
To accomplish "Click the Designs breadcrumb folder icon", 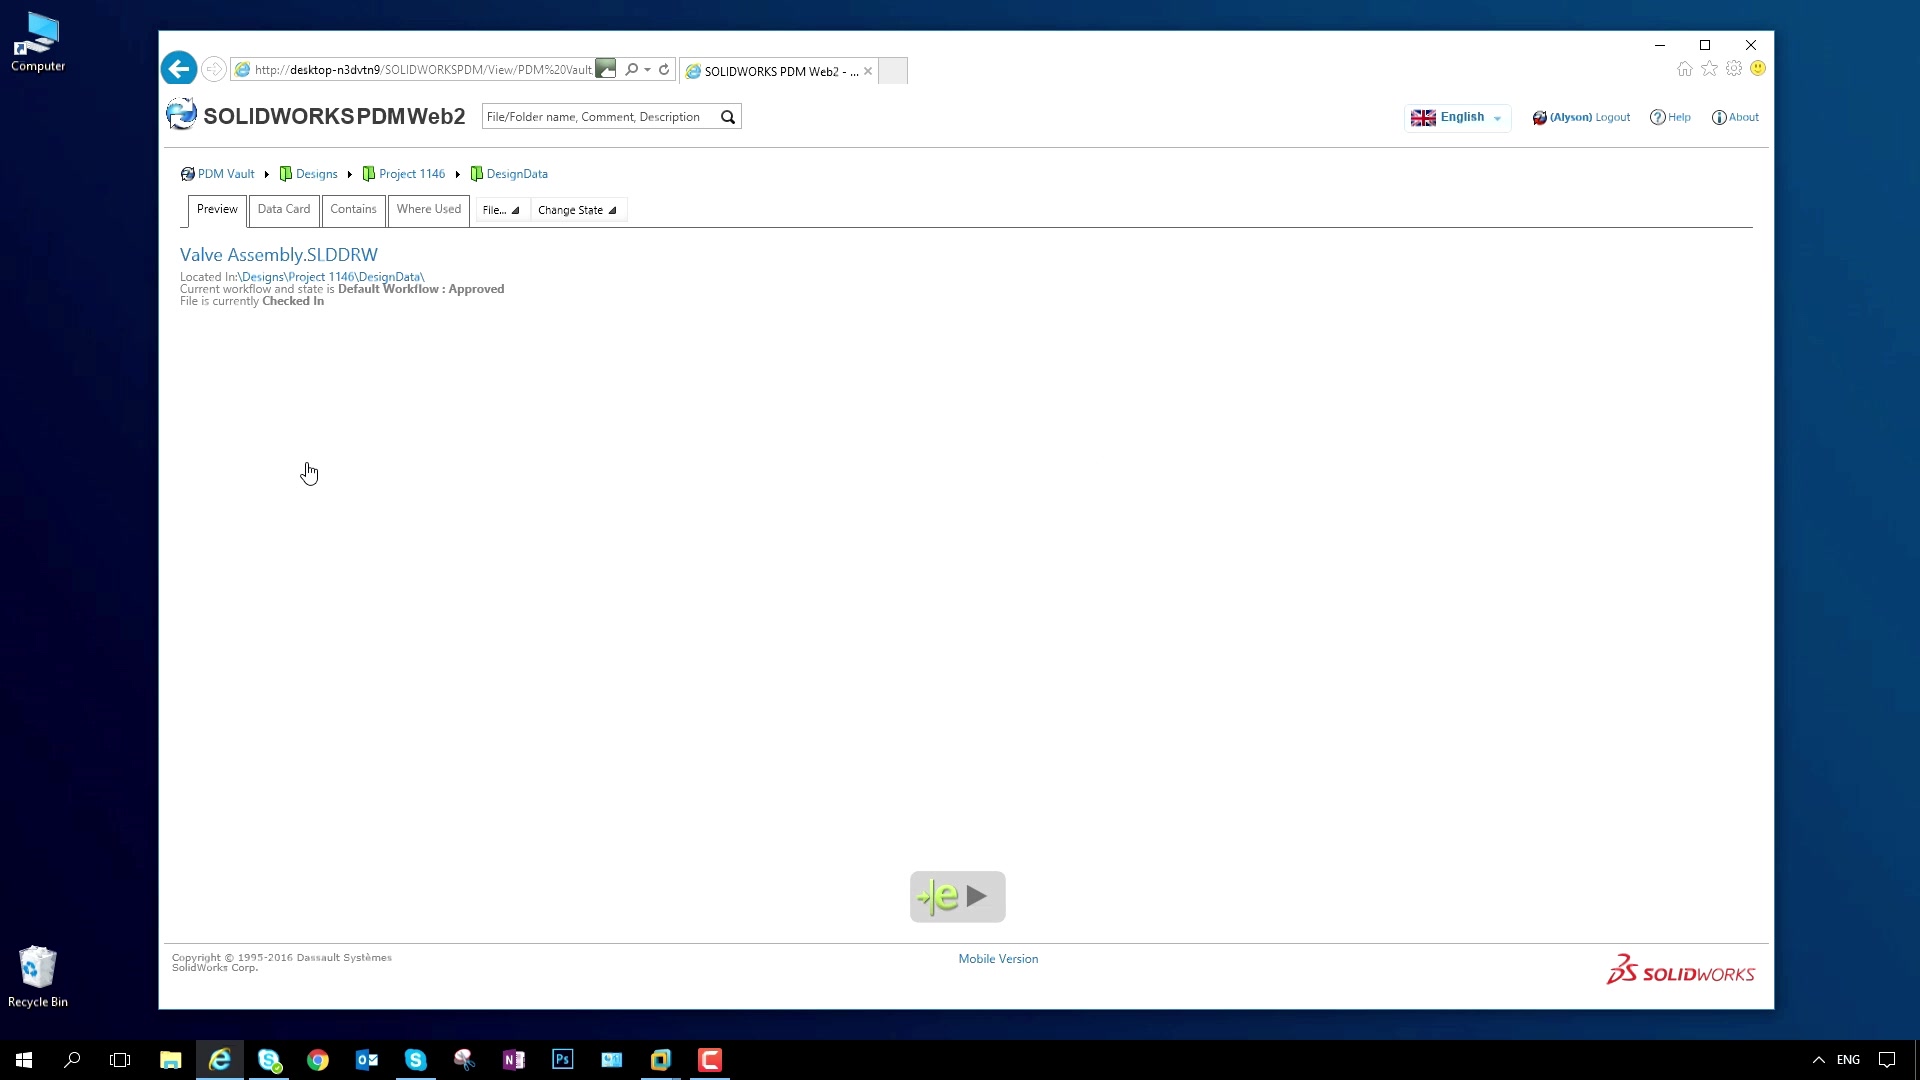I will click(285, 173).
